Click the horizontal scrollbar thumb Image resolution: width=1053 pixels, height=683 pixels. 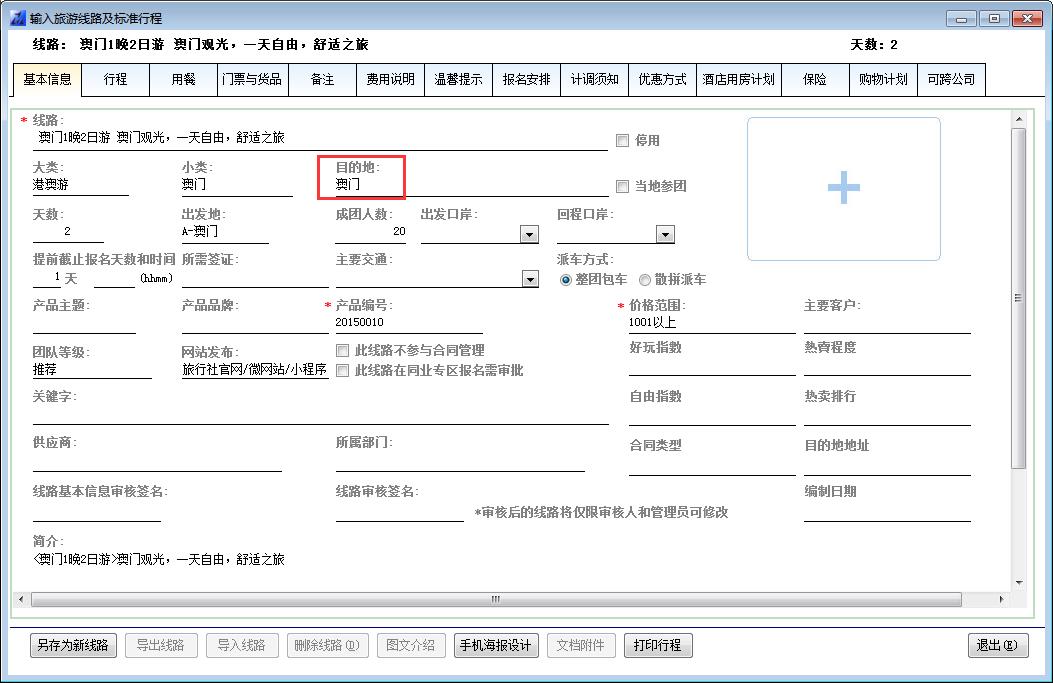pos(495,599)
